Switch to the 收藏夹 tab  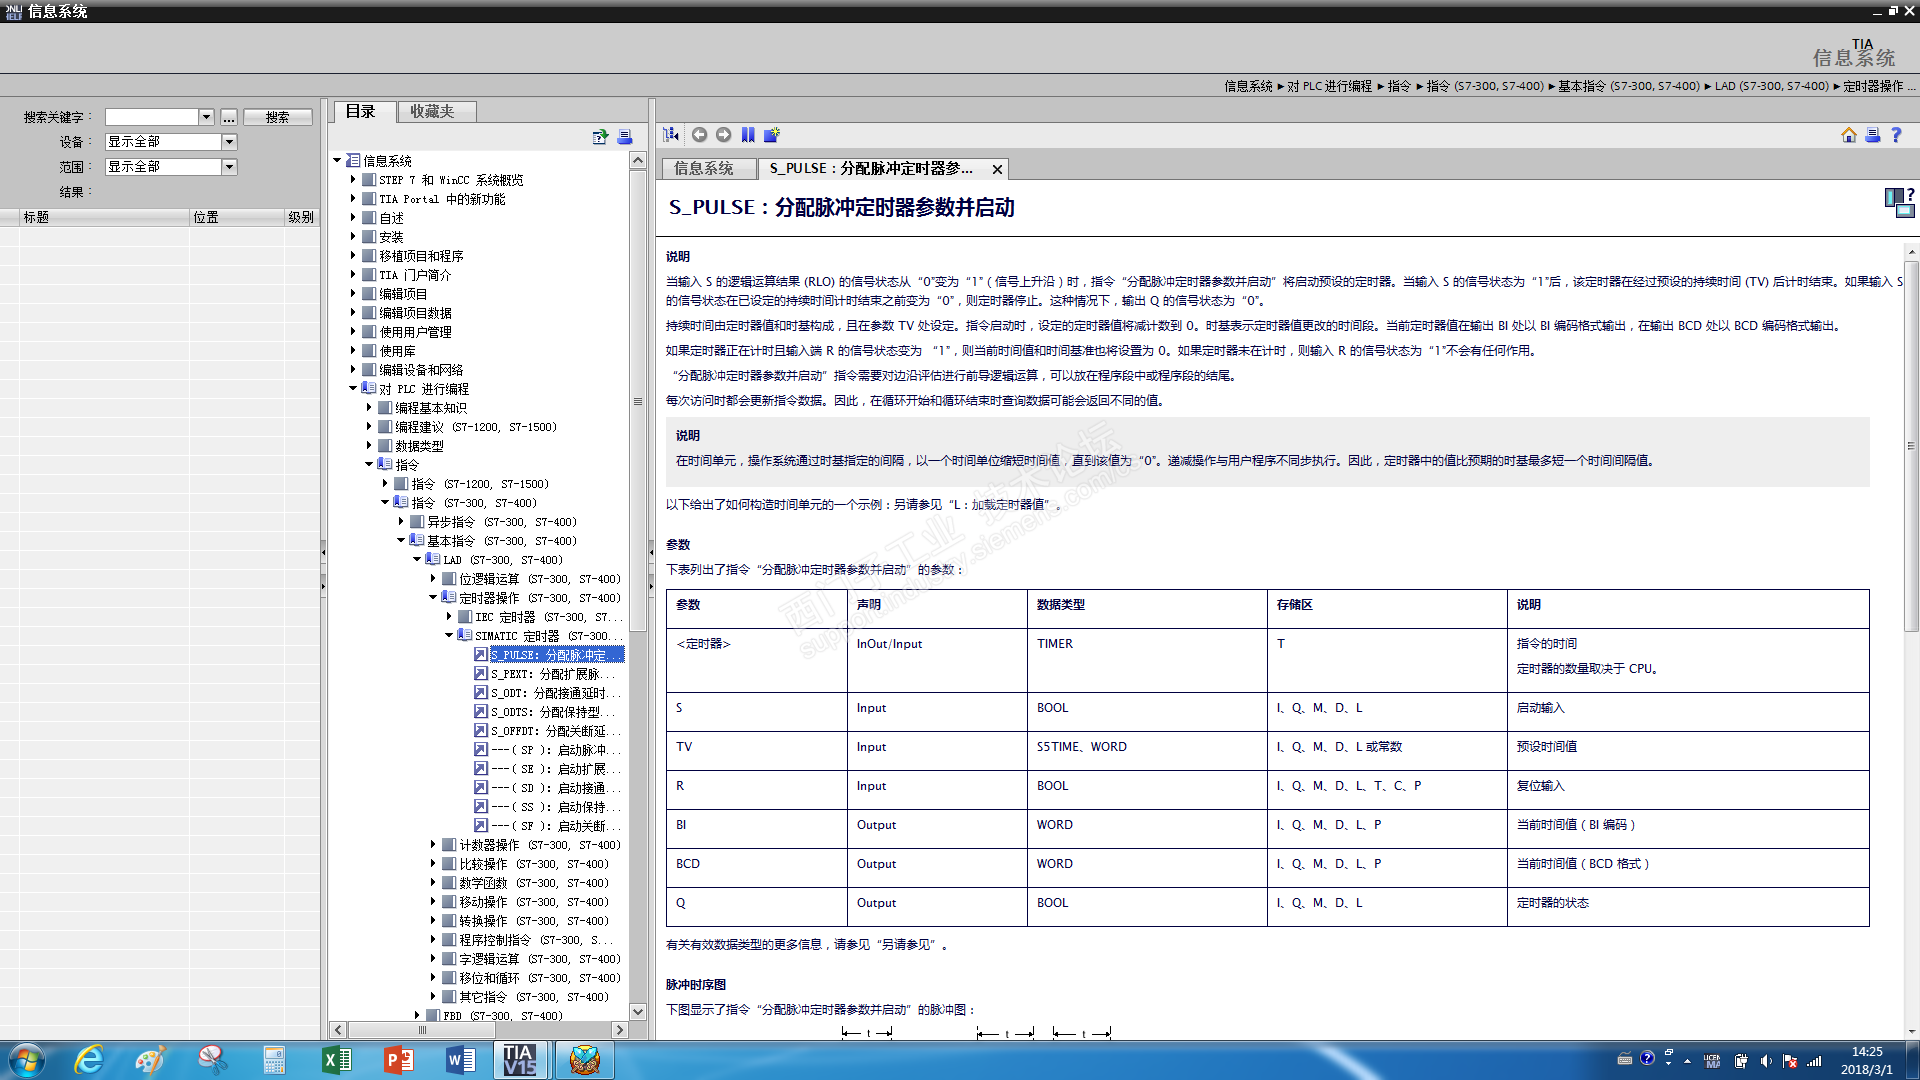click(x=432, y=111)
